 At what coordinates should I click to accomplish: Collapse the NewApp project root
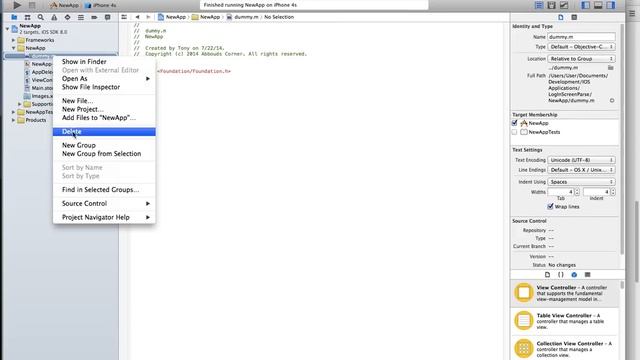[x=7, y=29]
